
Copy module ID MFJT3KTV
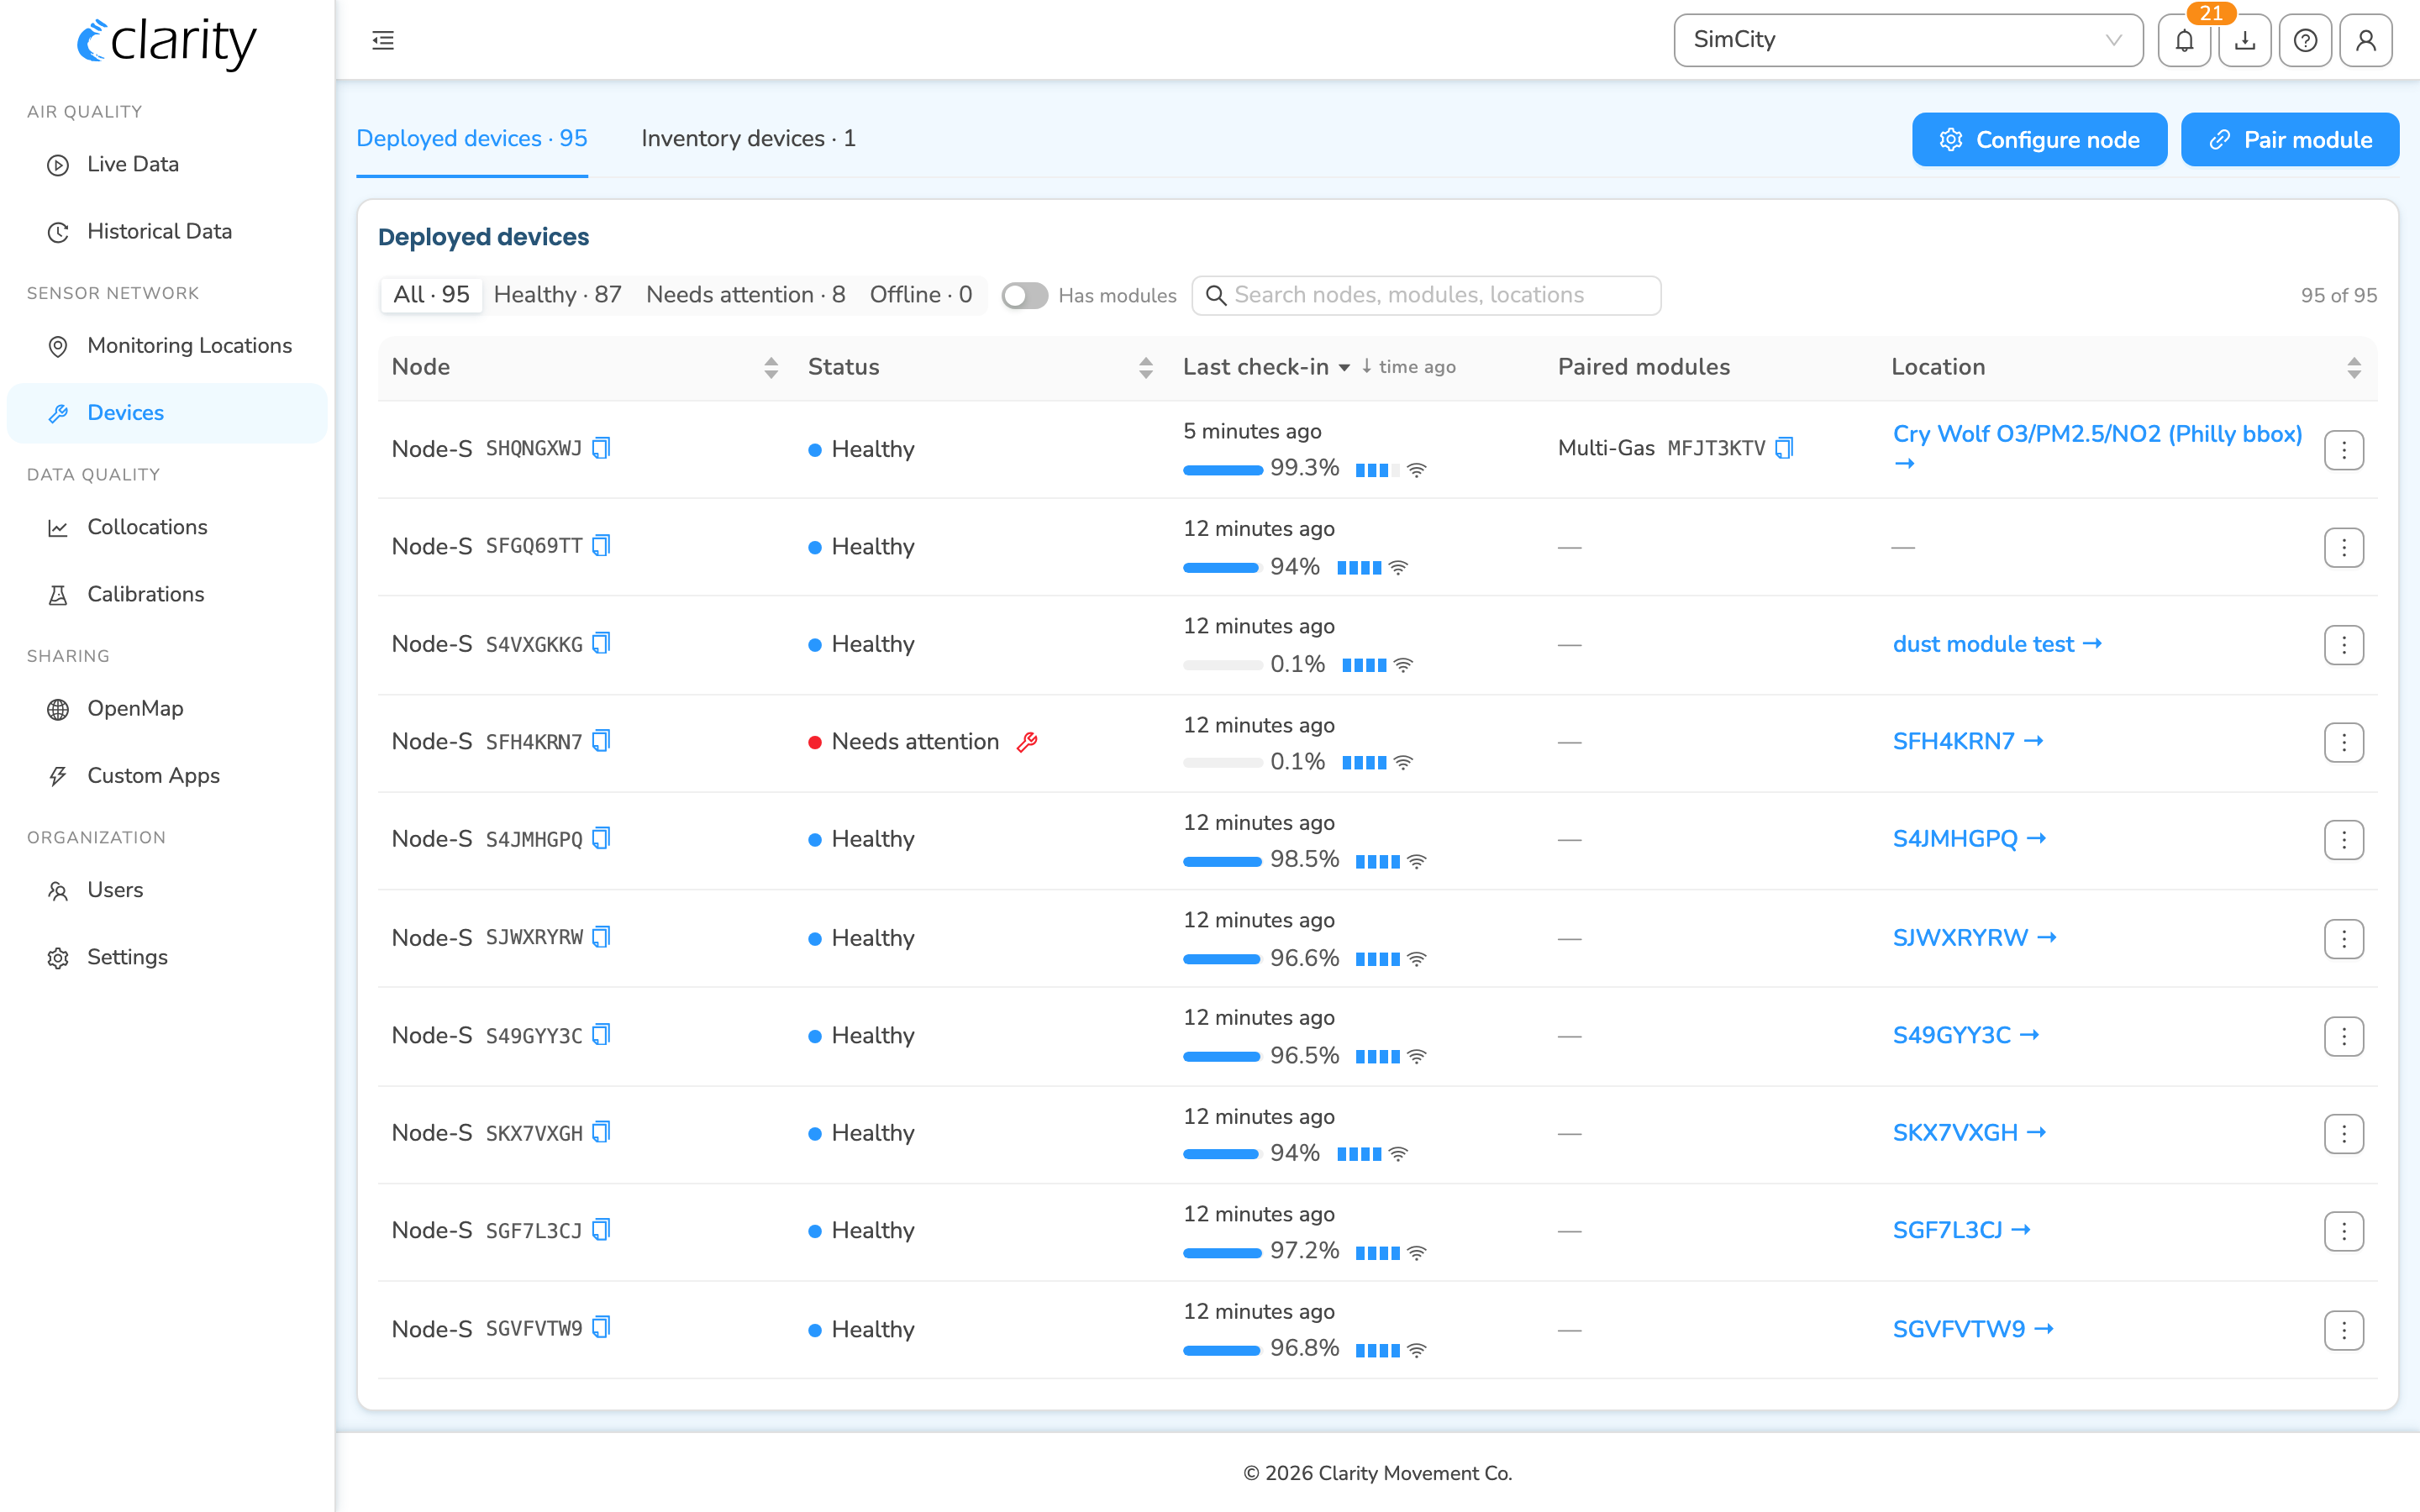[1784, 448]
